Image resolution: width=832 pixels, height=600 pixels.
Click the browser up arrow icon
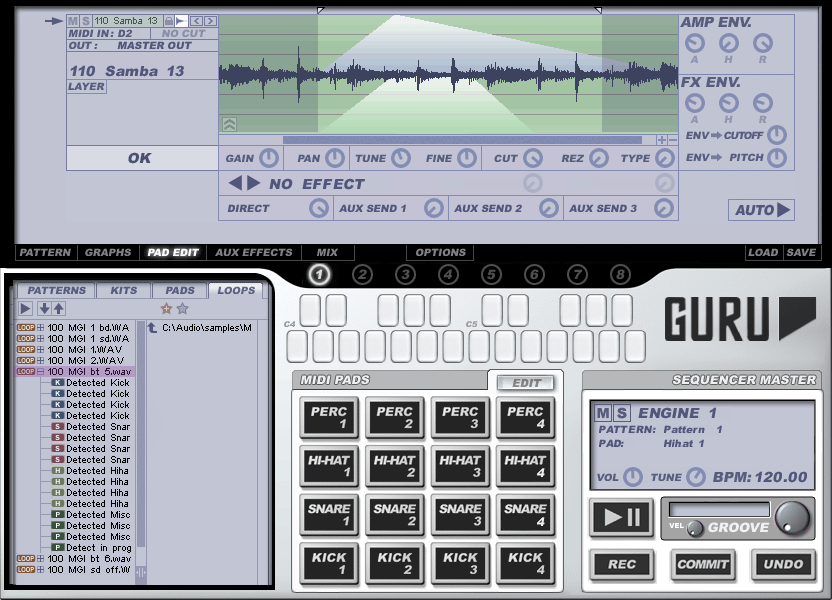(x=58, y=308)
